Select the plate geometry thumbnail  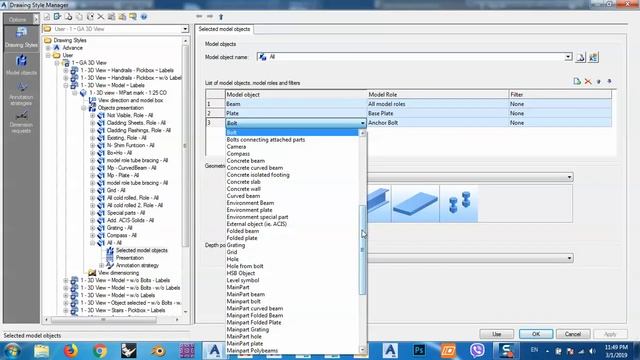click(416, 203)
